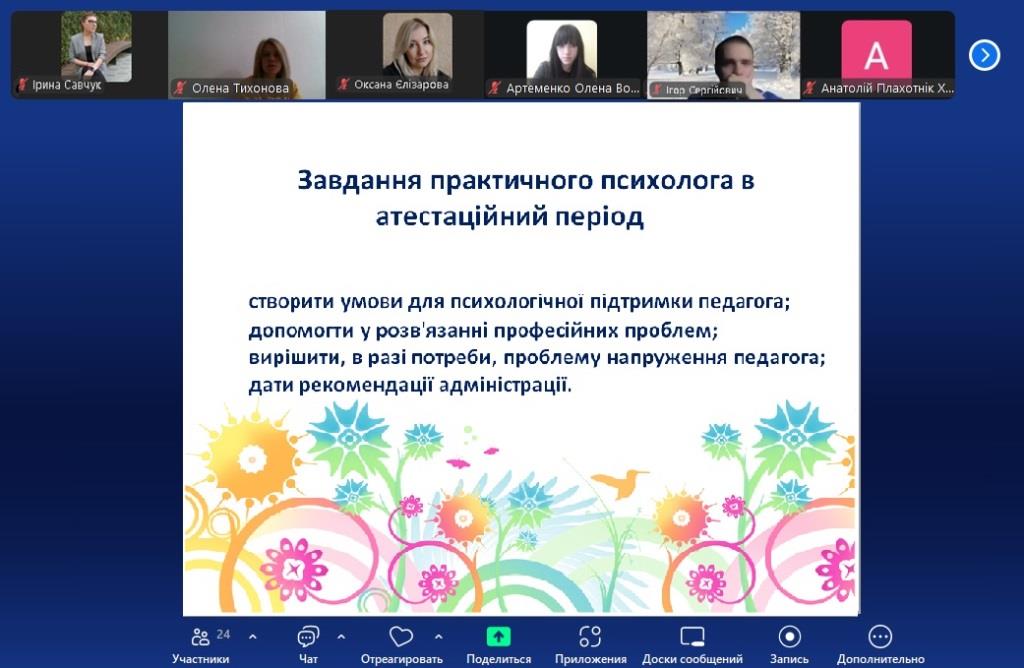Viewport: 1024px width, 668px height.
Task: Toggle the Запись recording button
Action: (x=789, y=637)
